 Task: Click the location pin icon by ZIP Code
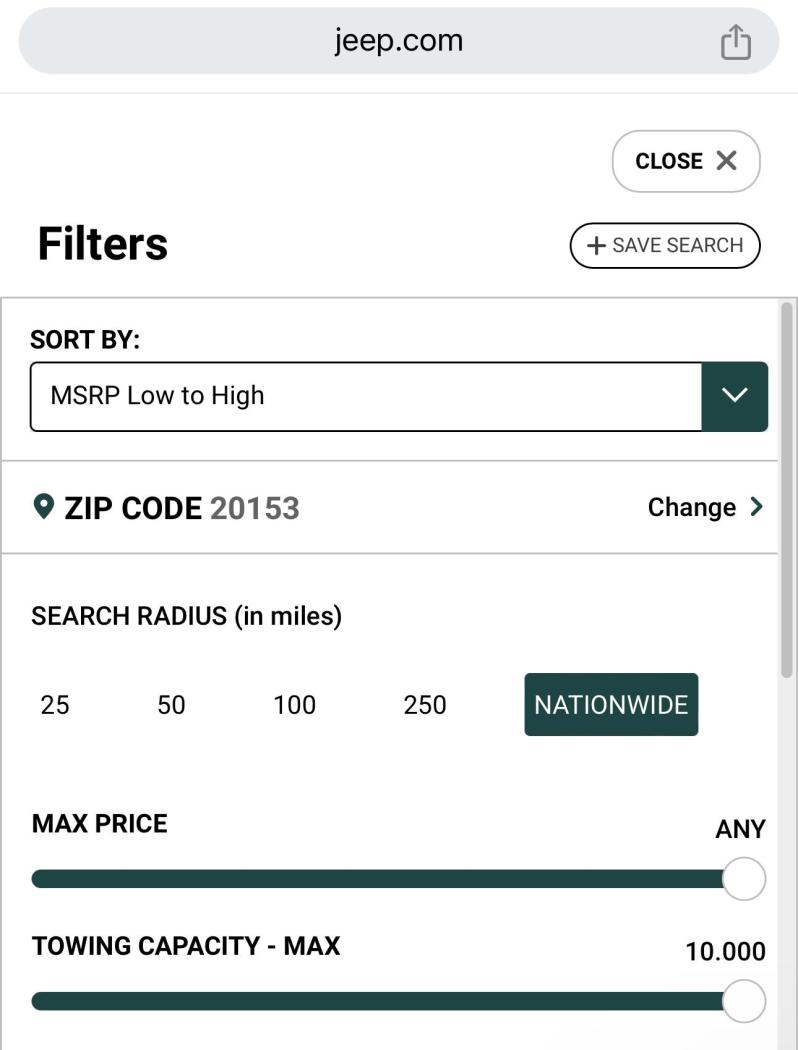pyautogui.click(x=43, y=507)
